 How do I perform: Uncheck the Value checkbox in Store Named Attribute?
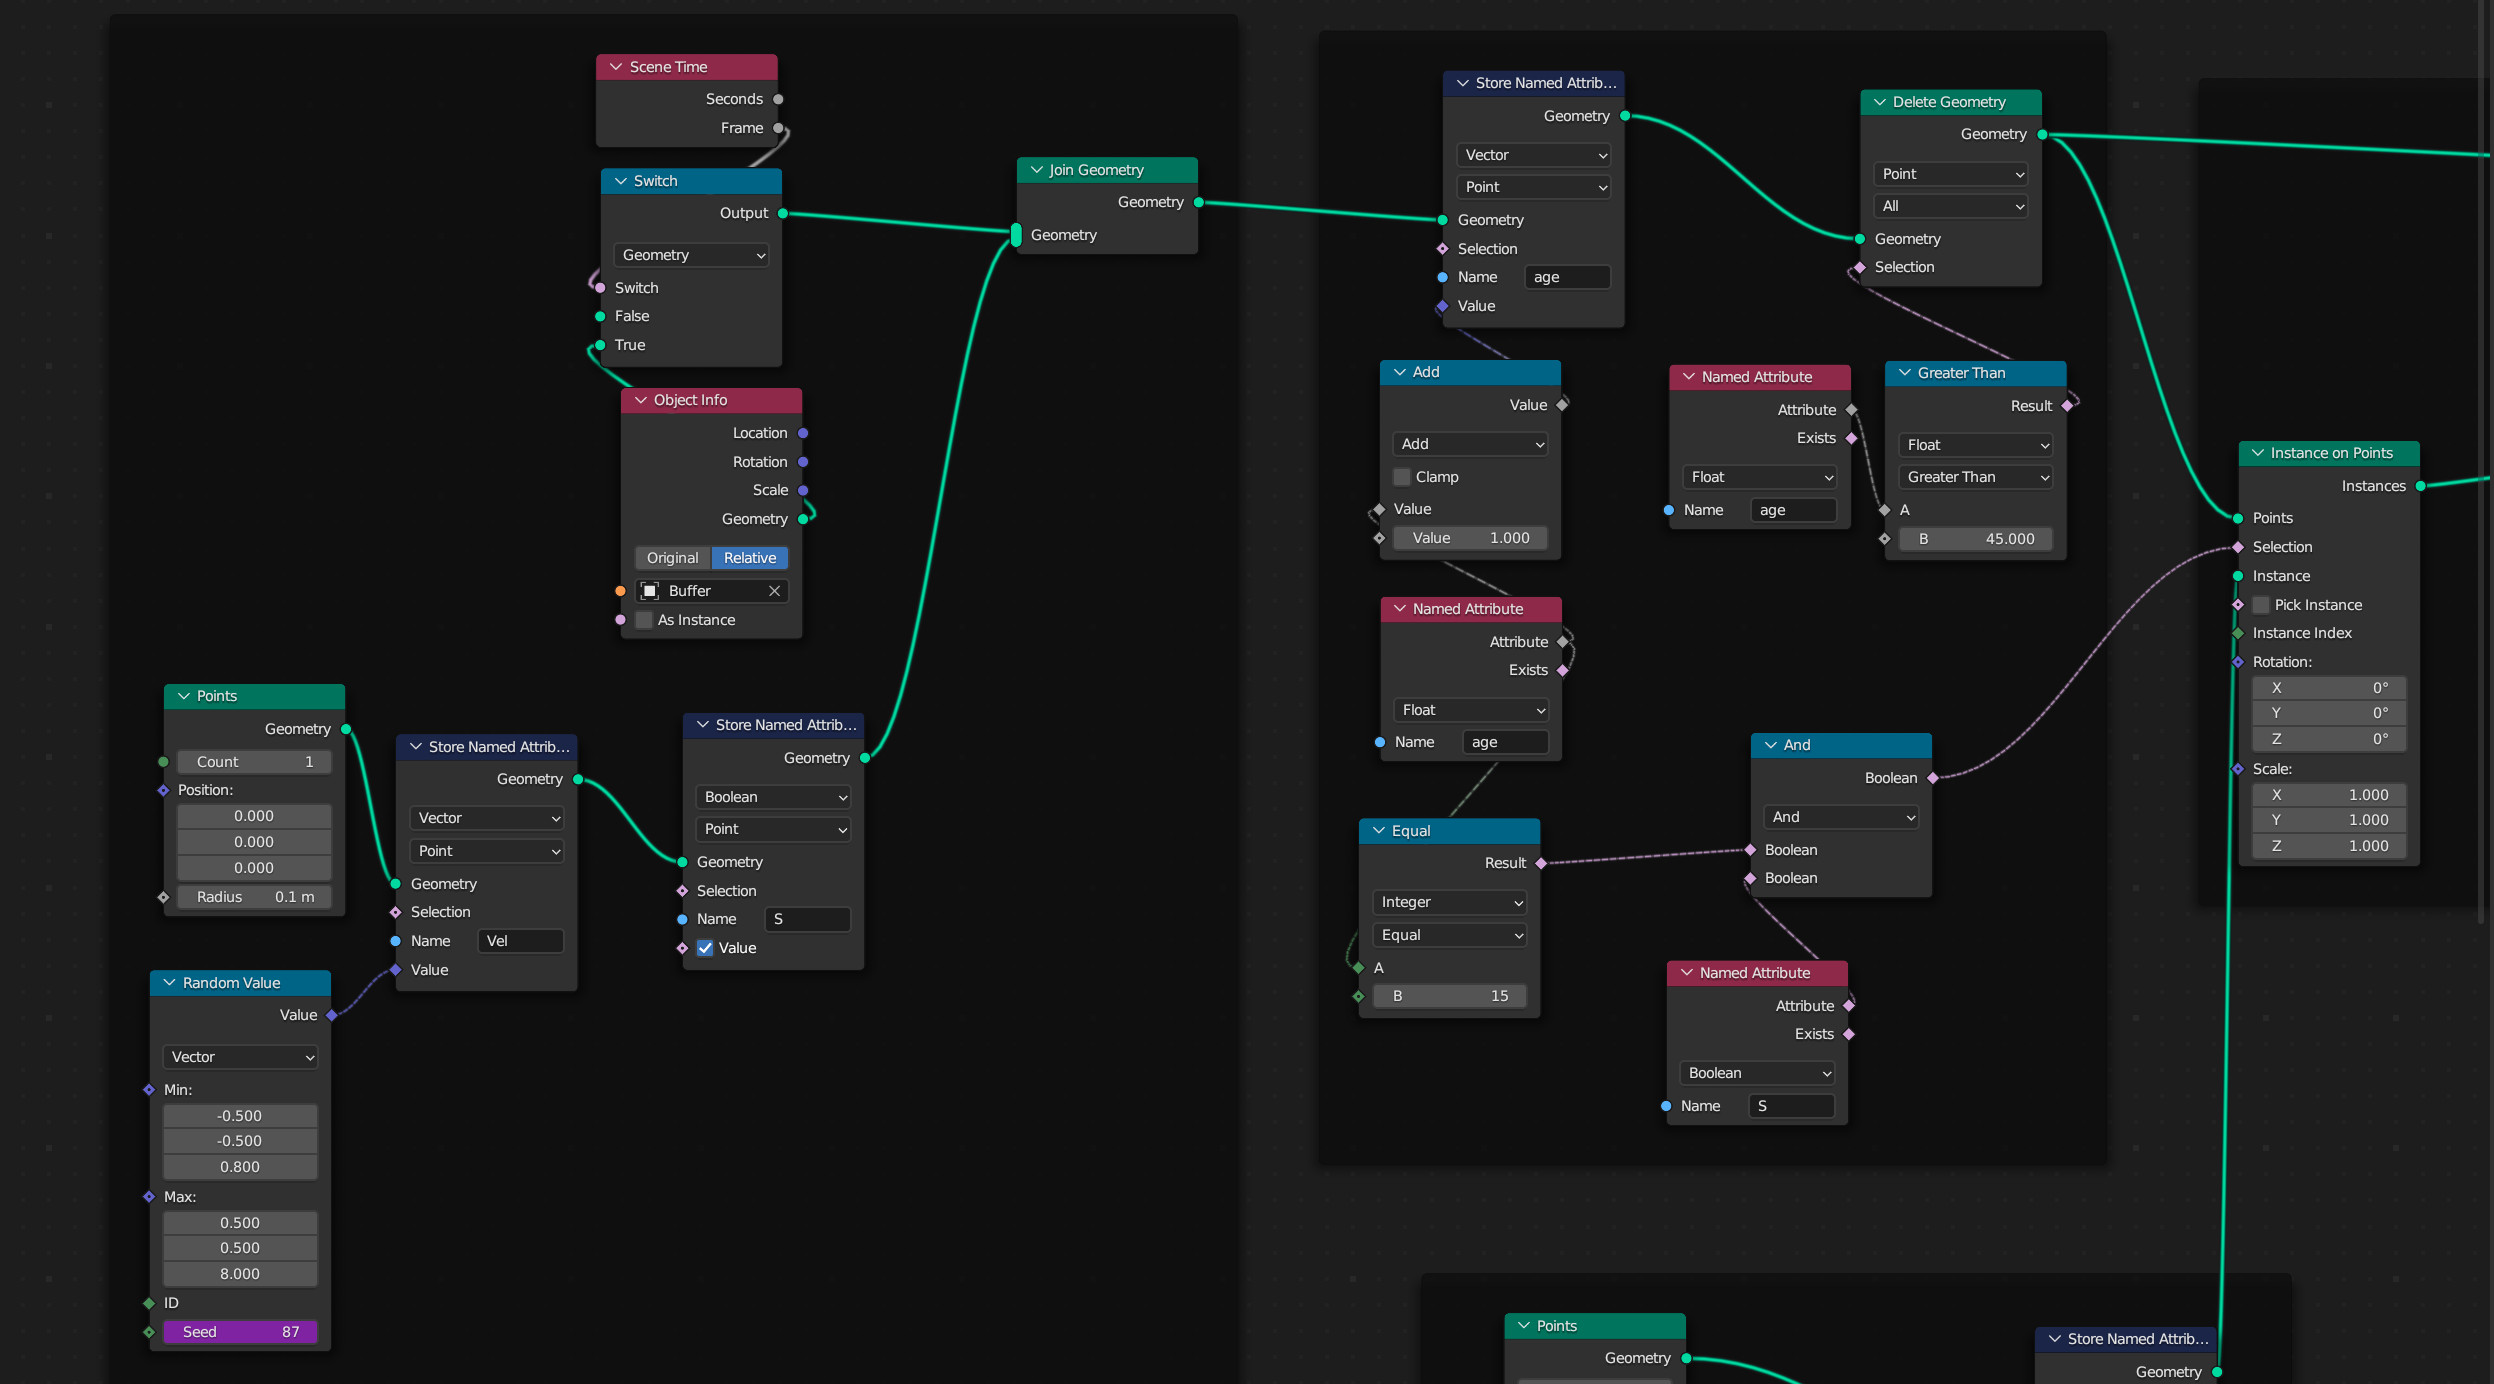[x=705, y=948]
